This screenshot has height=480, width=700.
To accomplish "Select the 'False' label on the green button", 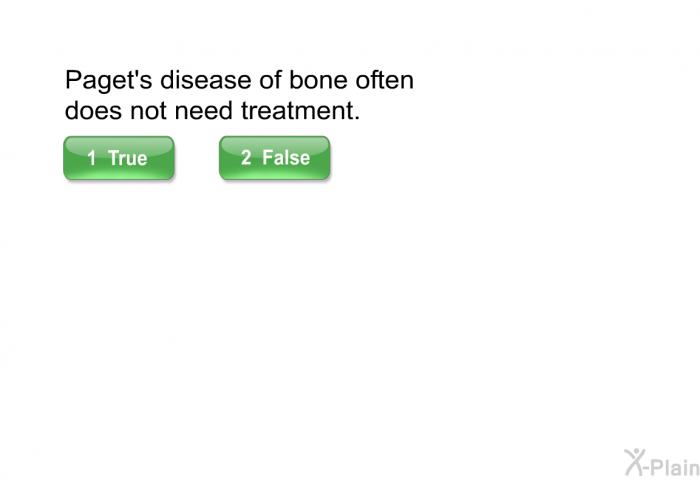I will click(x=286, y=158).
